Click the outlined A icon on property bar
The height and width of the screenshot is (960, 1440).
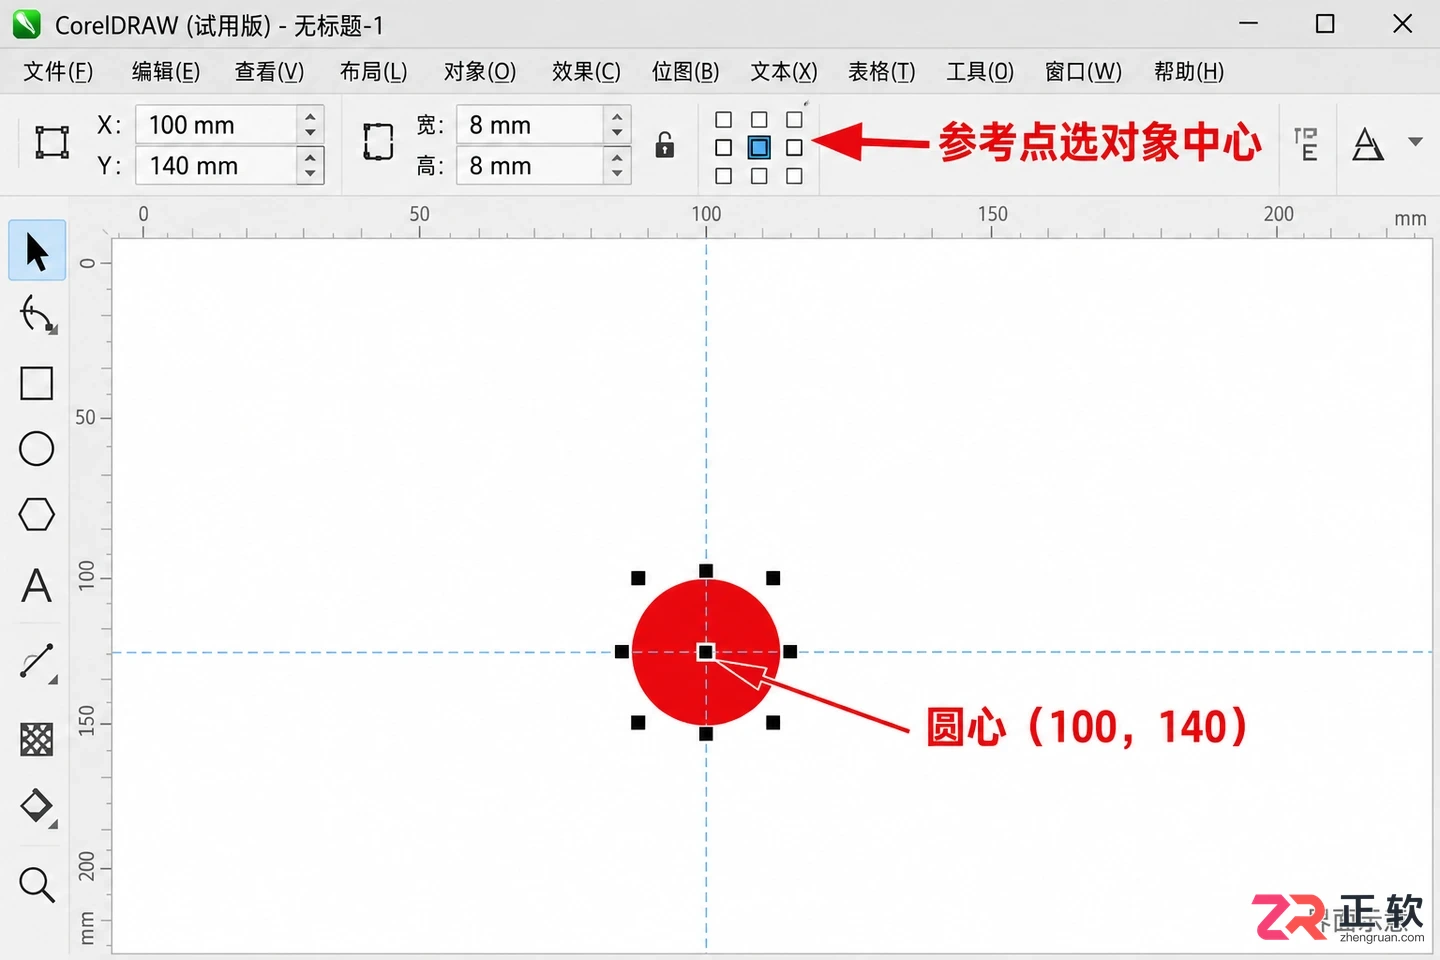[x=1368, y=144]
